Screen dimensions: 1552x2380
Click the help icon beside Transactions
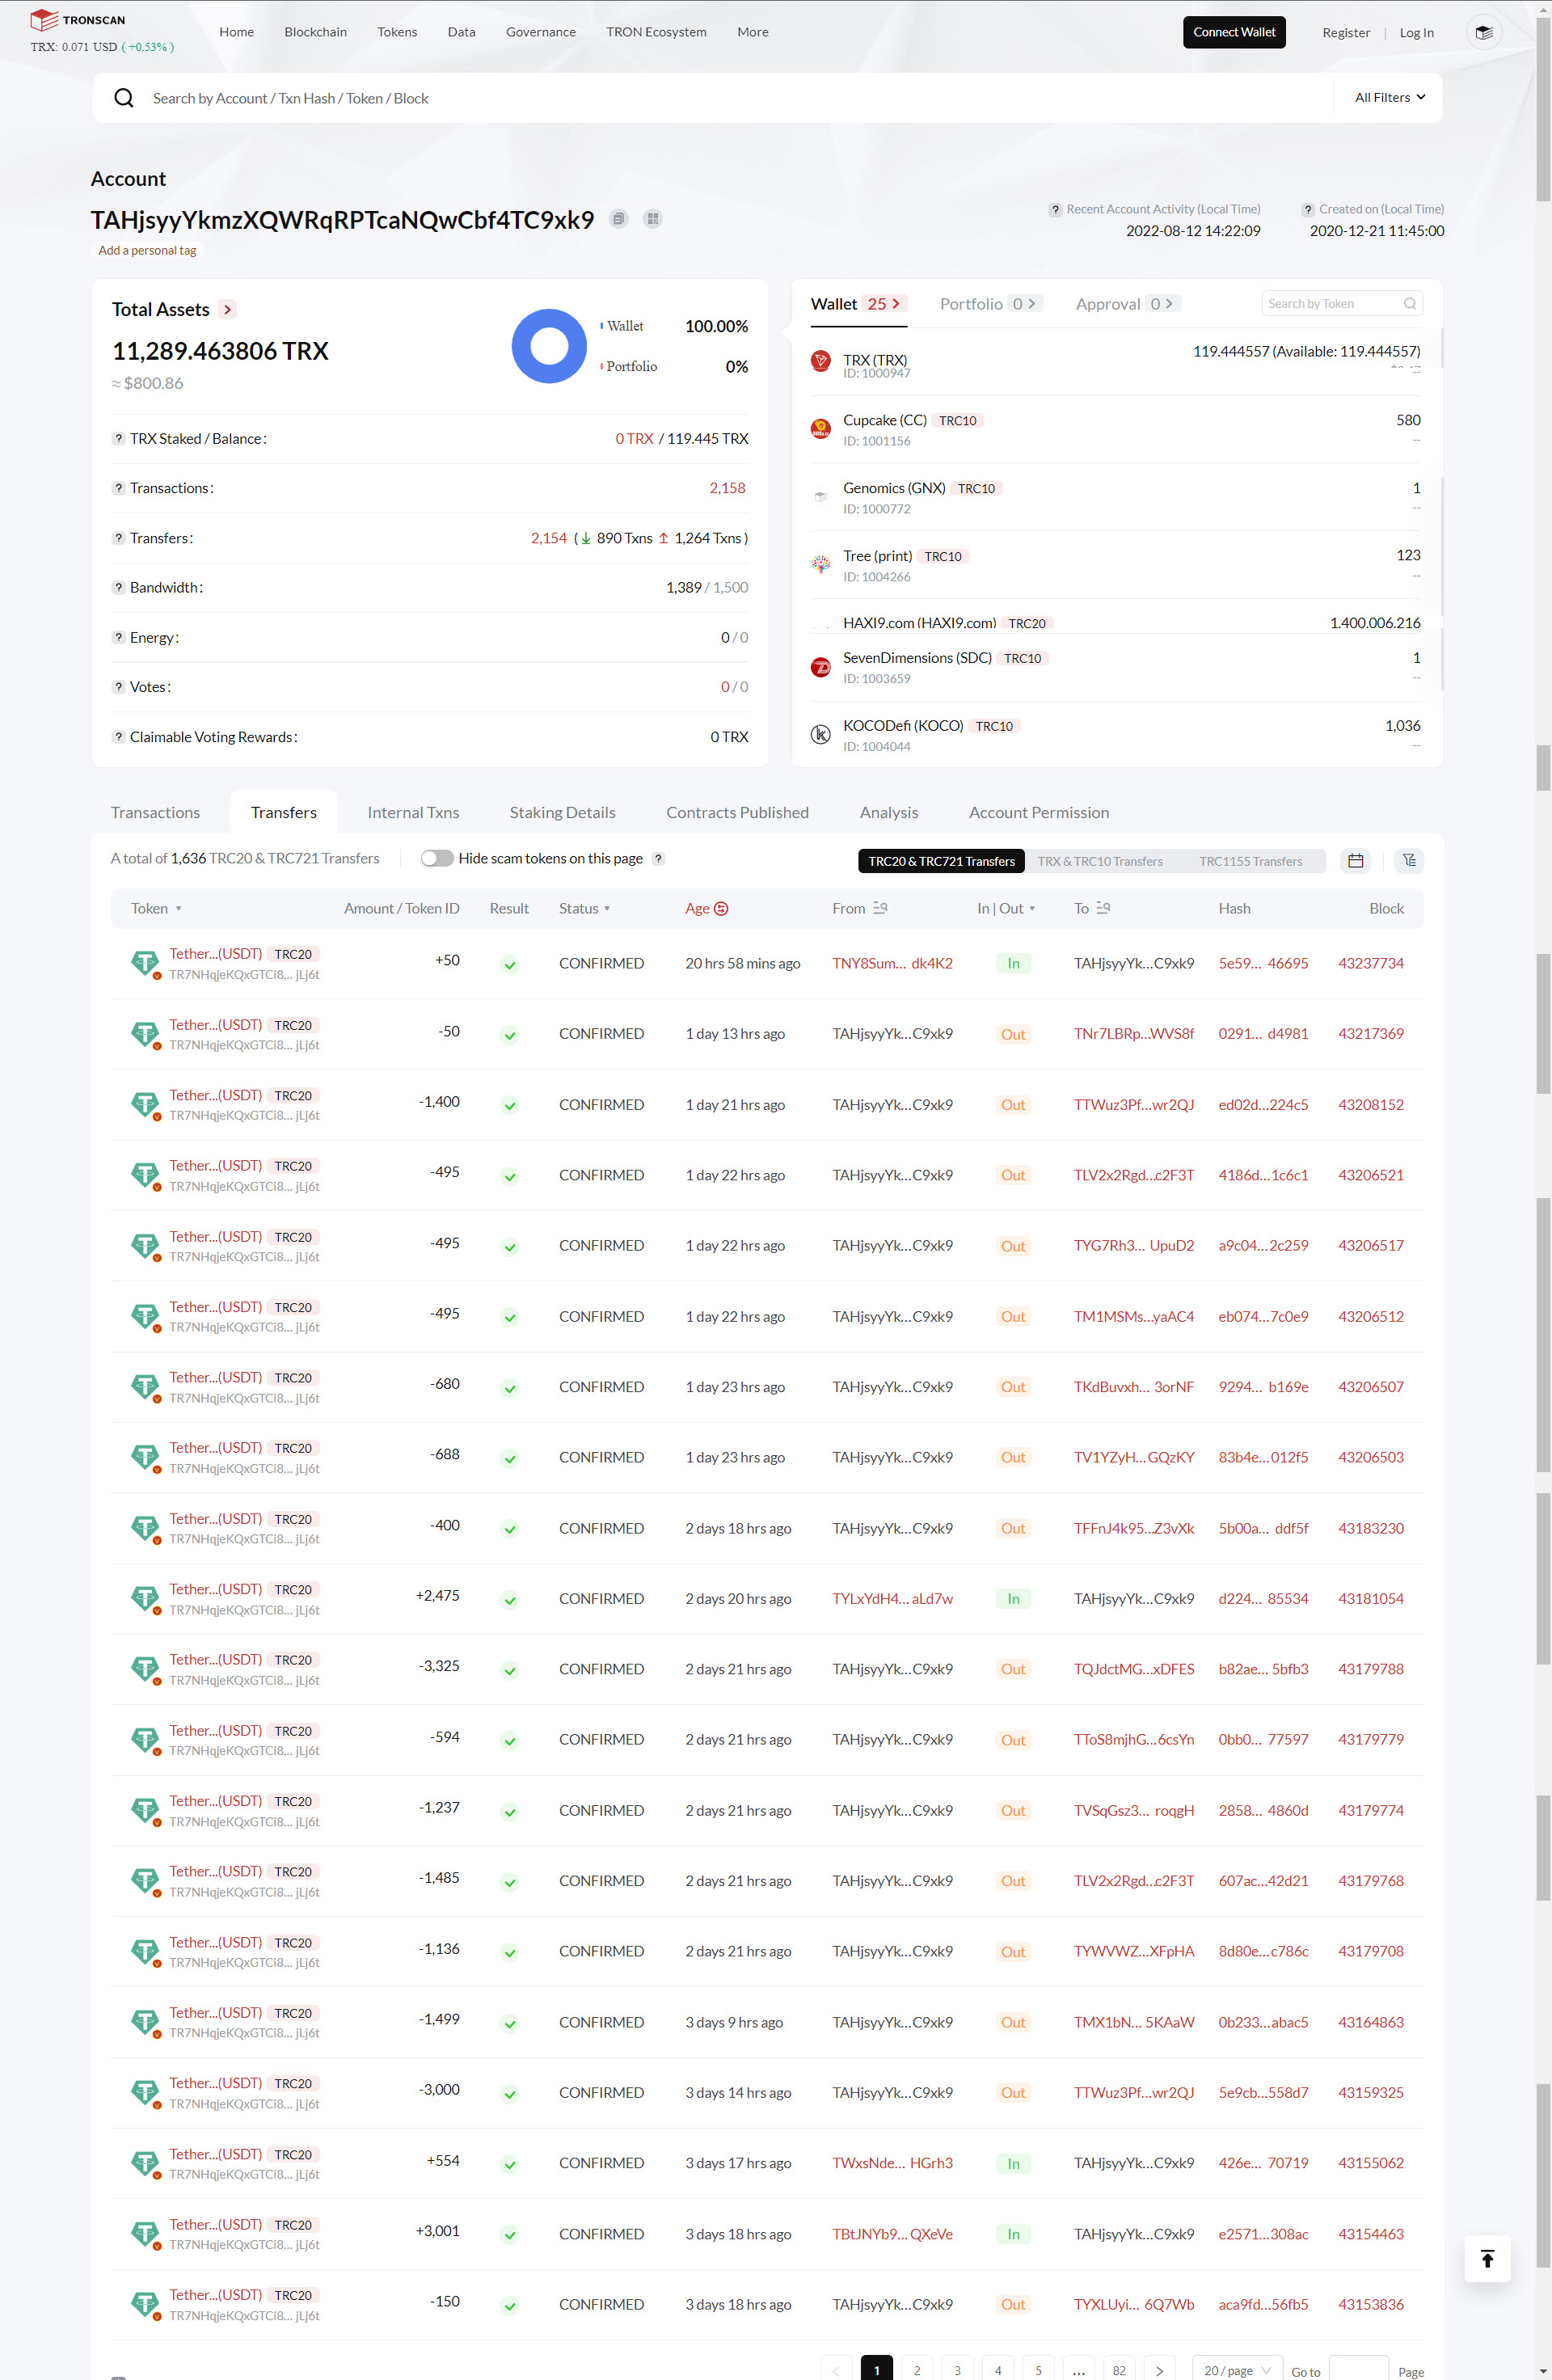(118, 488)
